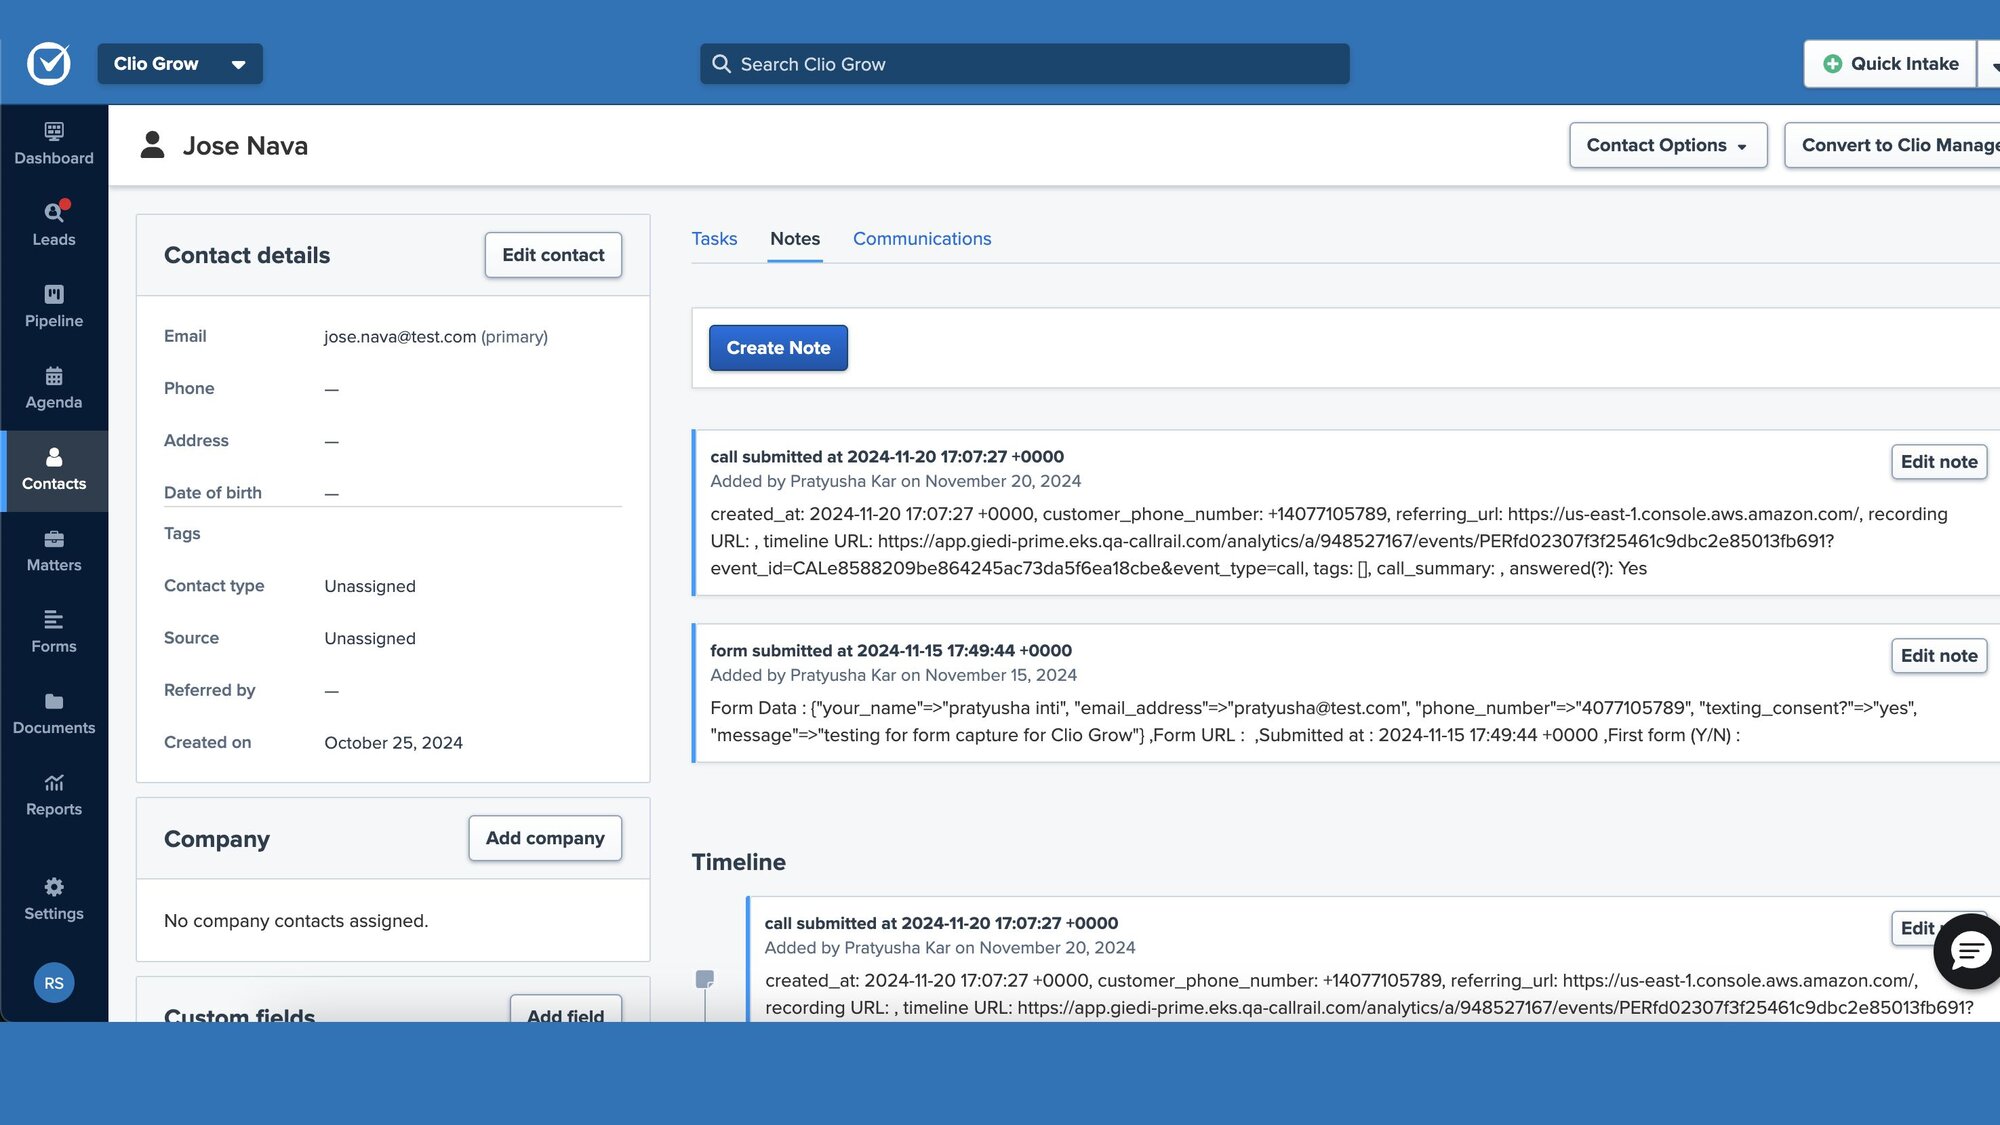Click the Create Note button
Viewport: 2000px width, 1125px height.
[778, 348]
